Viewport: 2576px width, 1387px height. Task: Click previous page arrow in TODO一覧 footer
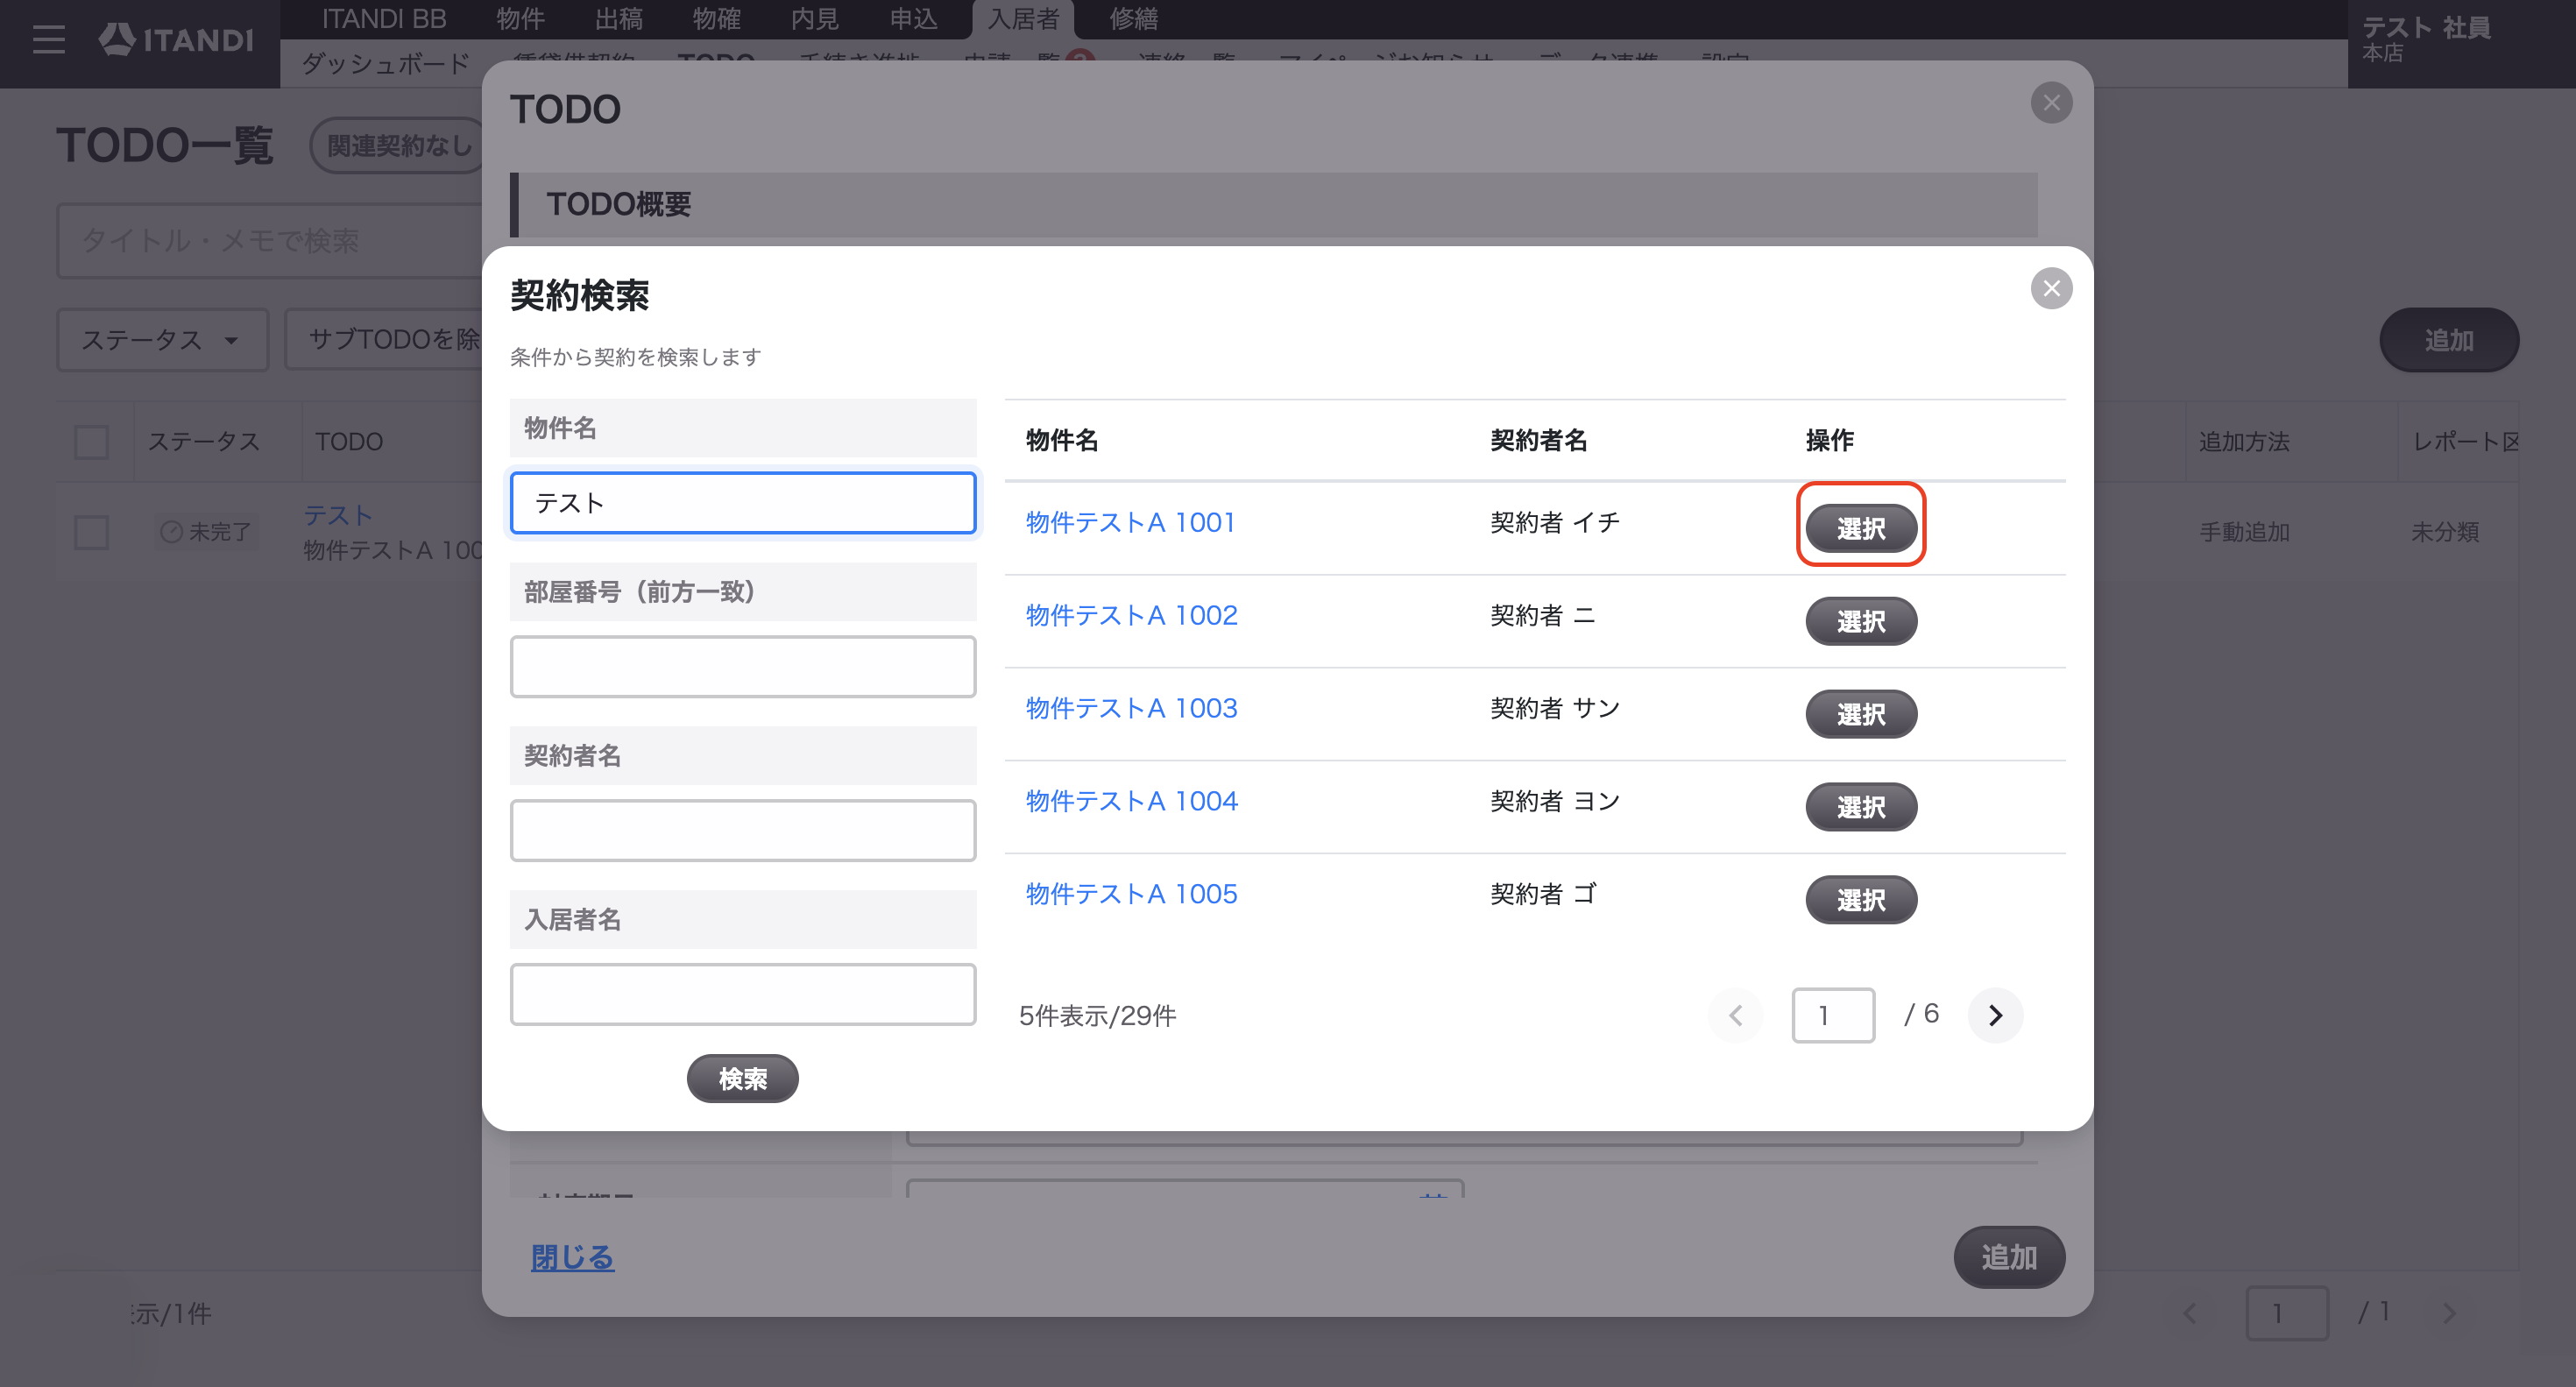[x=2190, y=1313]
